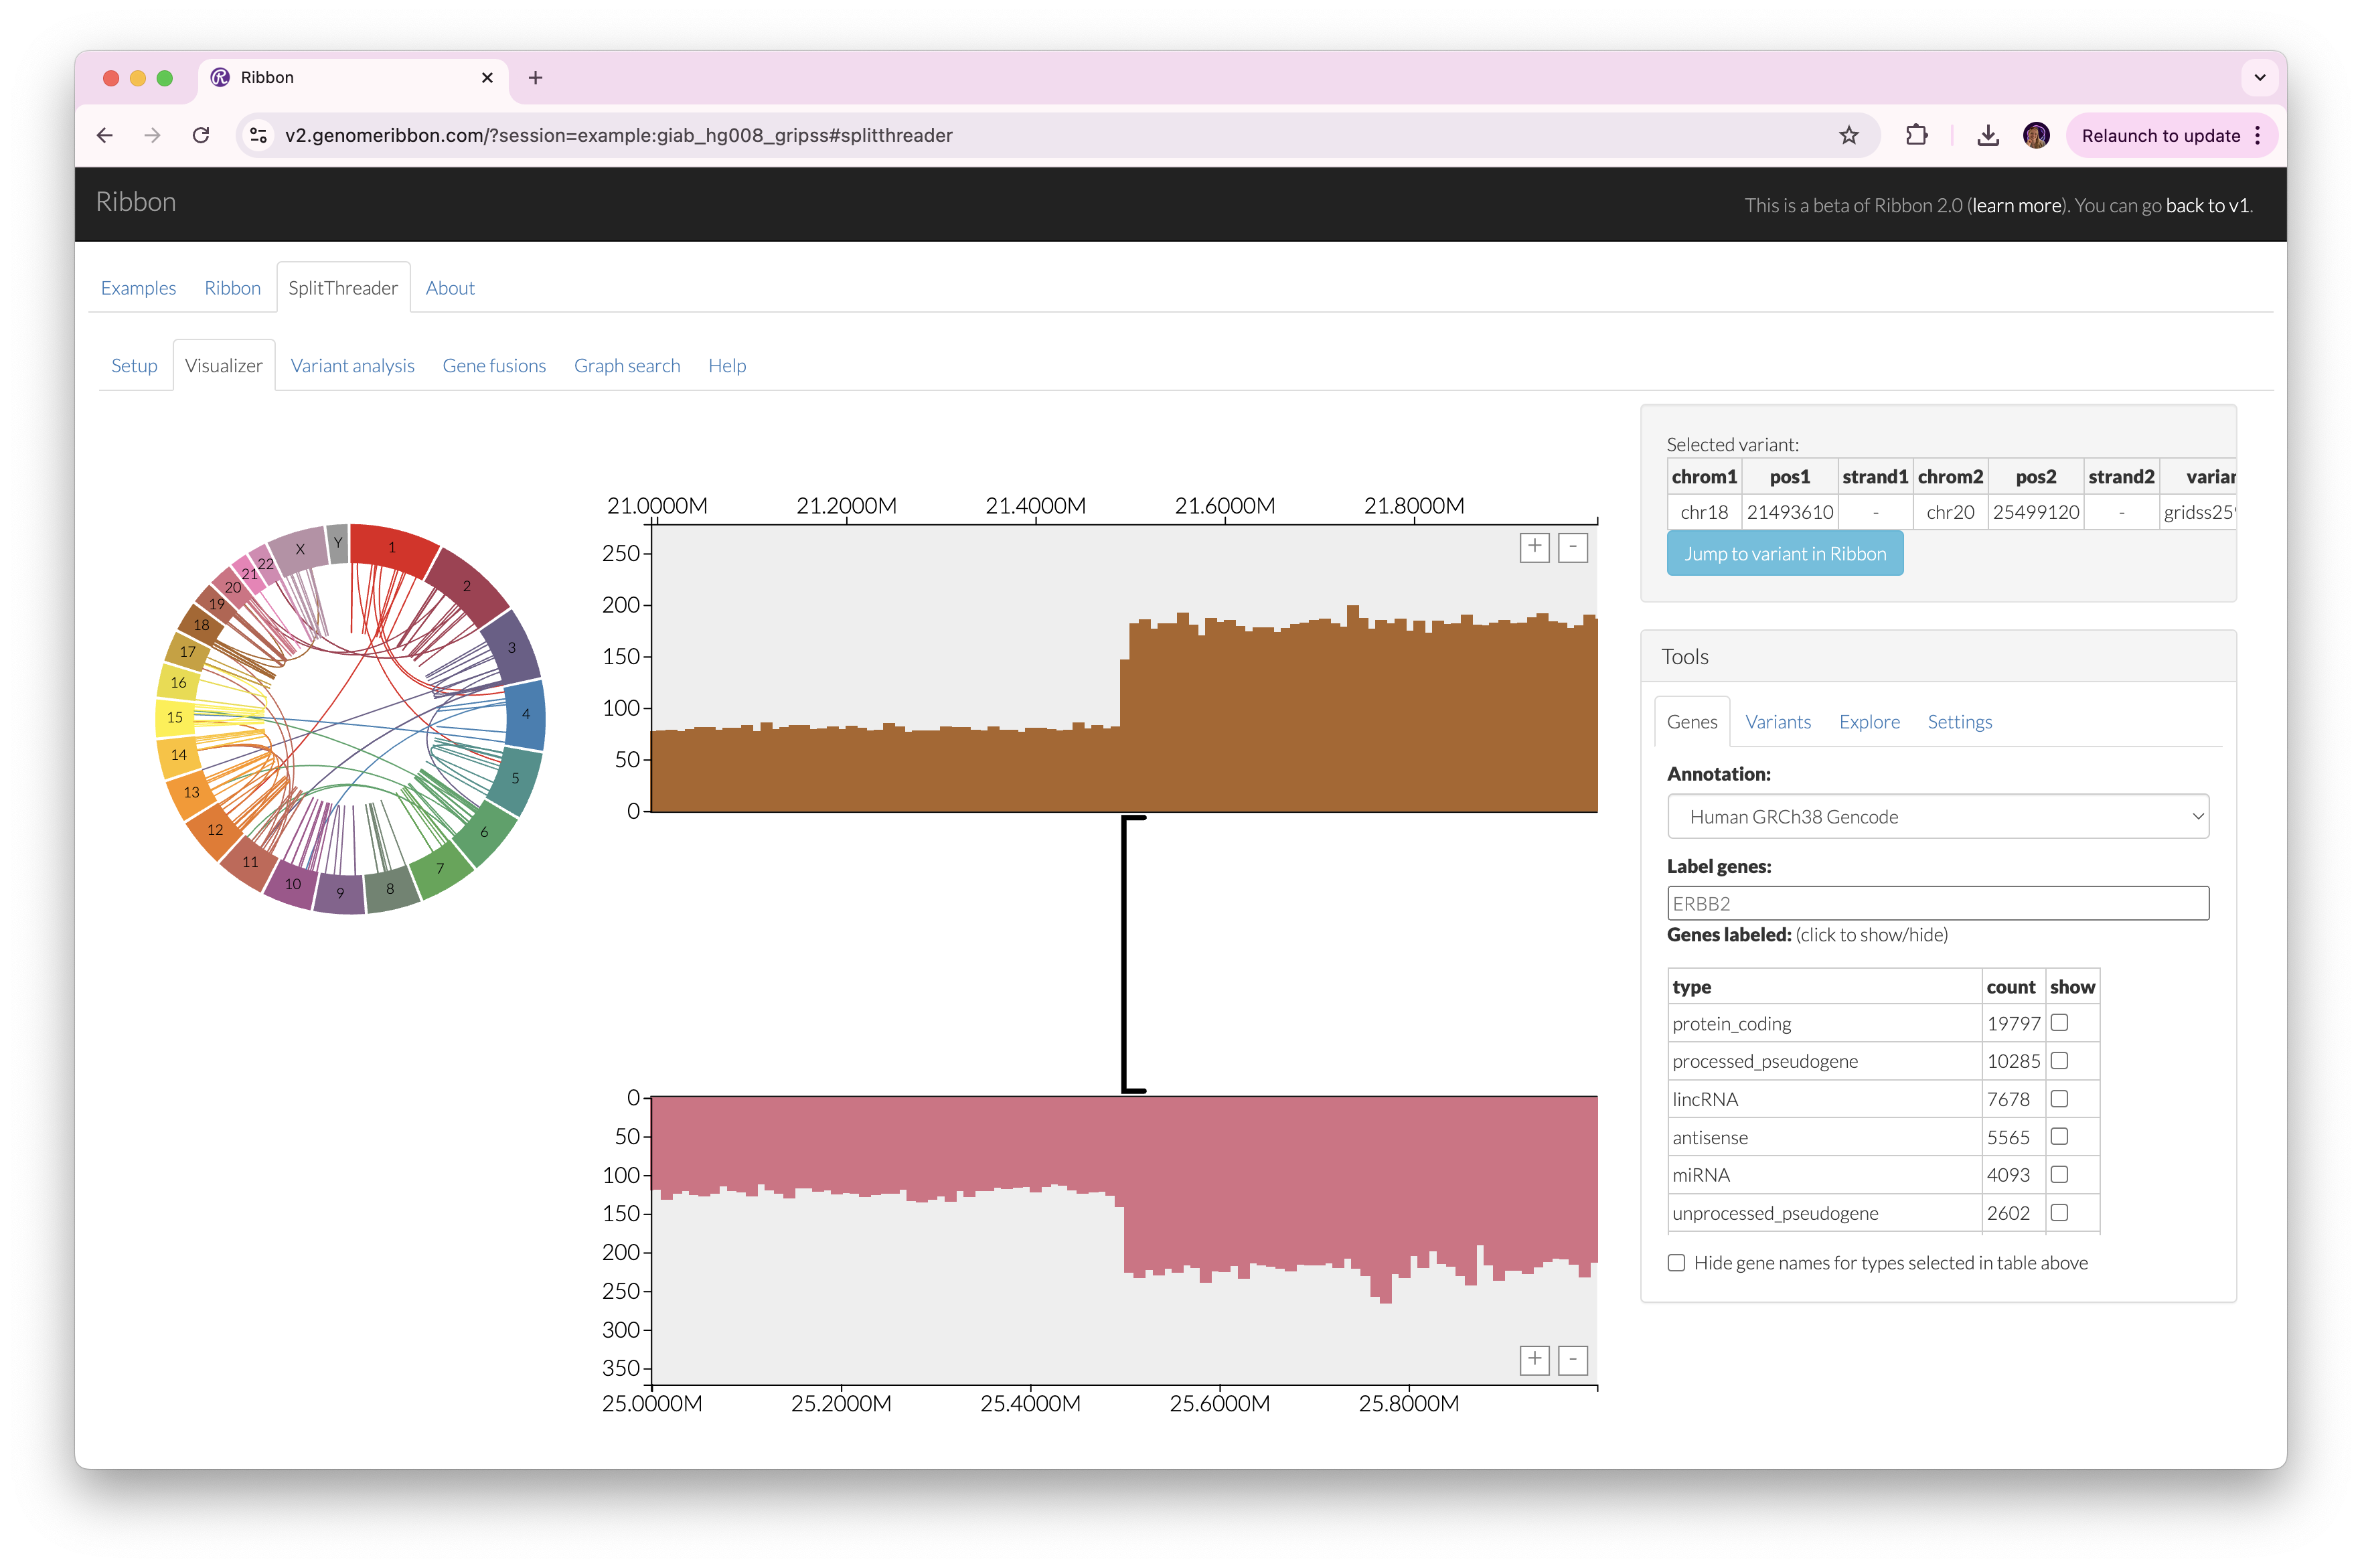Click the SplitThreader tab
Viewport: 2362px width, 1568px height.
click(x=343, y=287)
